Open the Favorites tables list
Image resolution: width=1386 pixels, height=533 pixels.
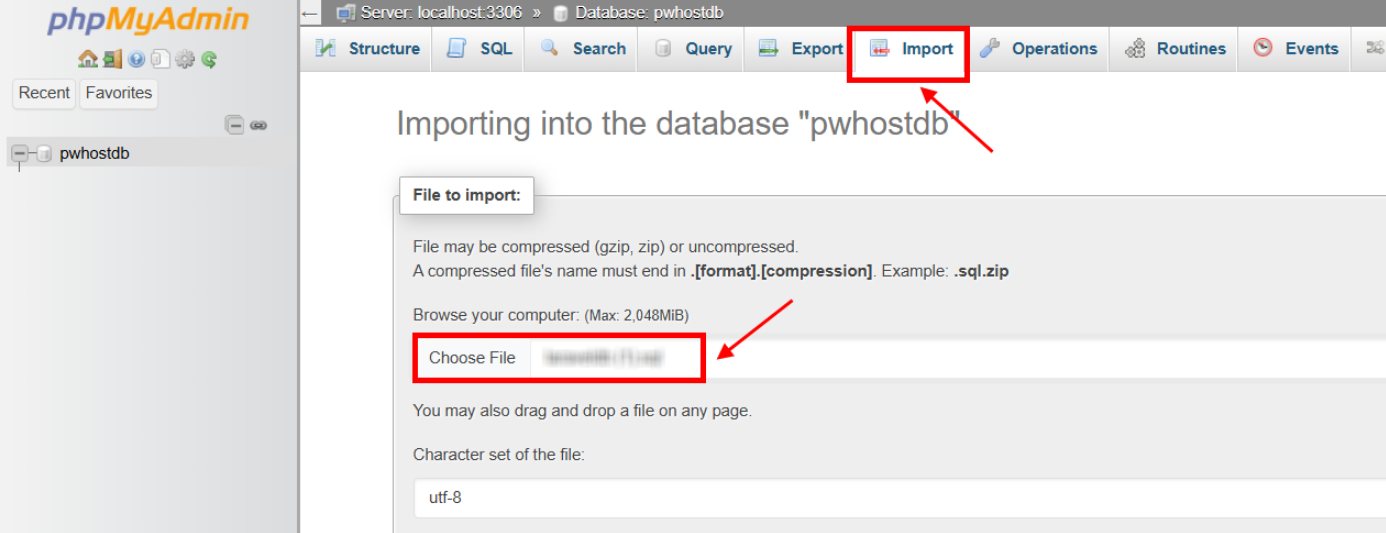[x=119, y=93]
